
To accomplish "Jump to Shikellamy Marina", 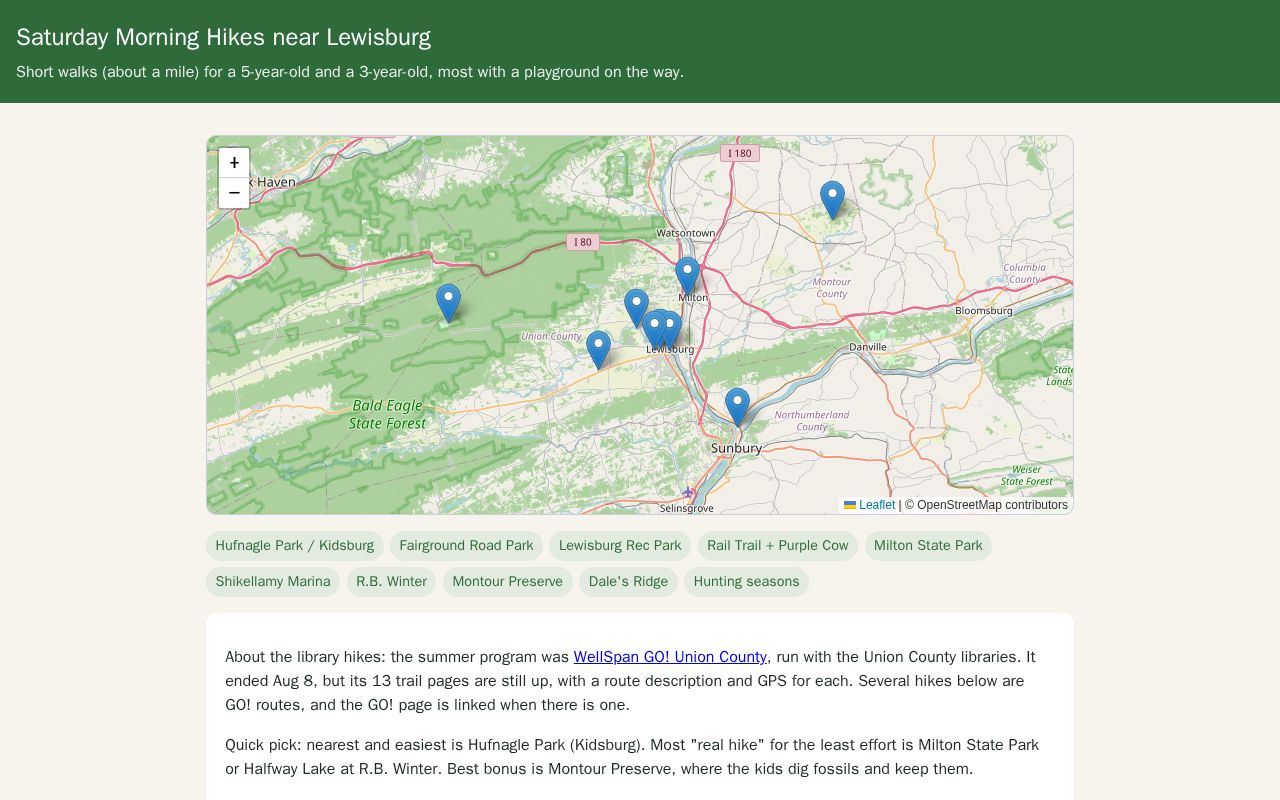I will [273, 582].
